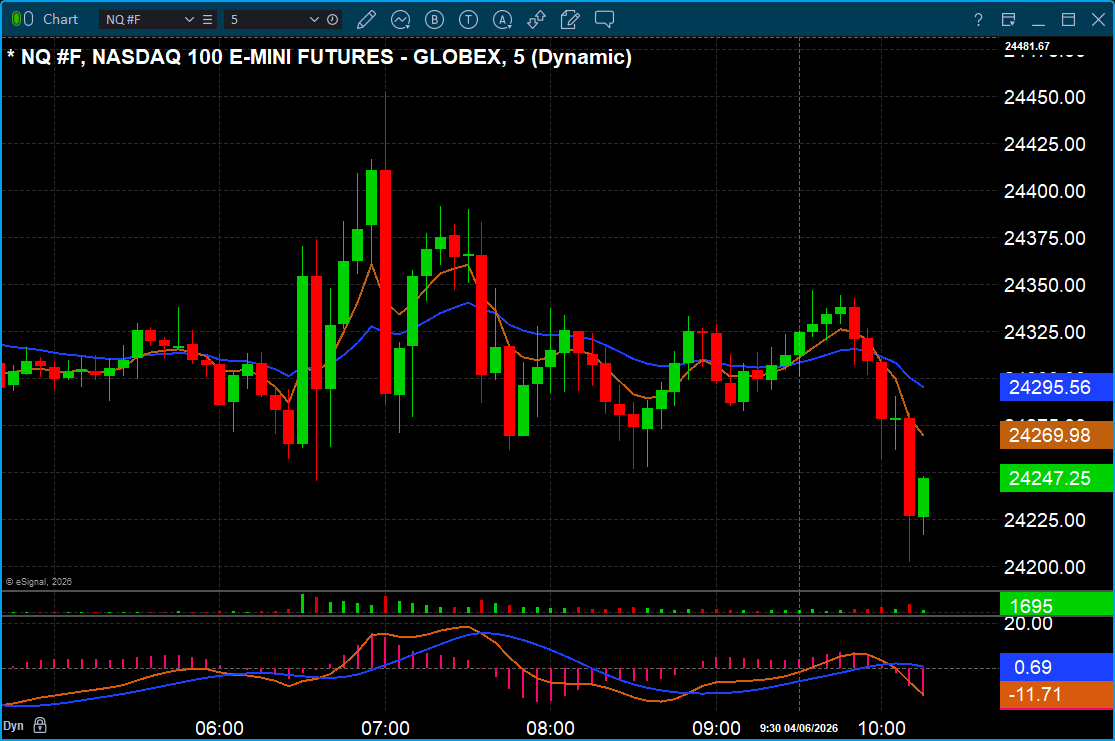This screenshot has height=741, width=1115.
Task: Click the Dyn label at bottom left
Action: [14, 726]
